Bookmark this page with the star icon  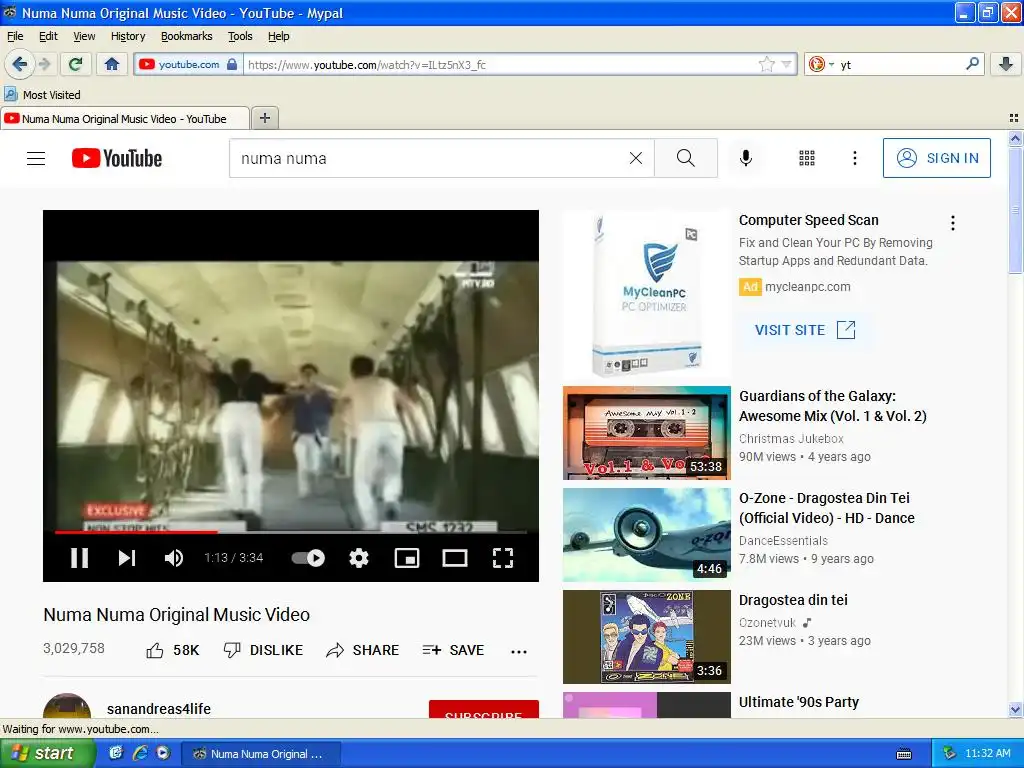[x=766, y=64]
